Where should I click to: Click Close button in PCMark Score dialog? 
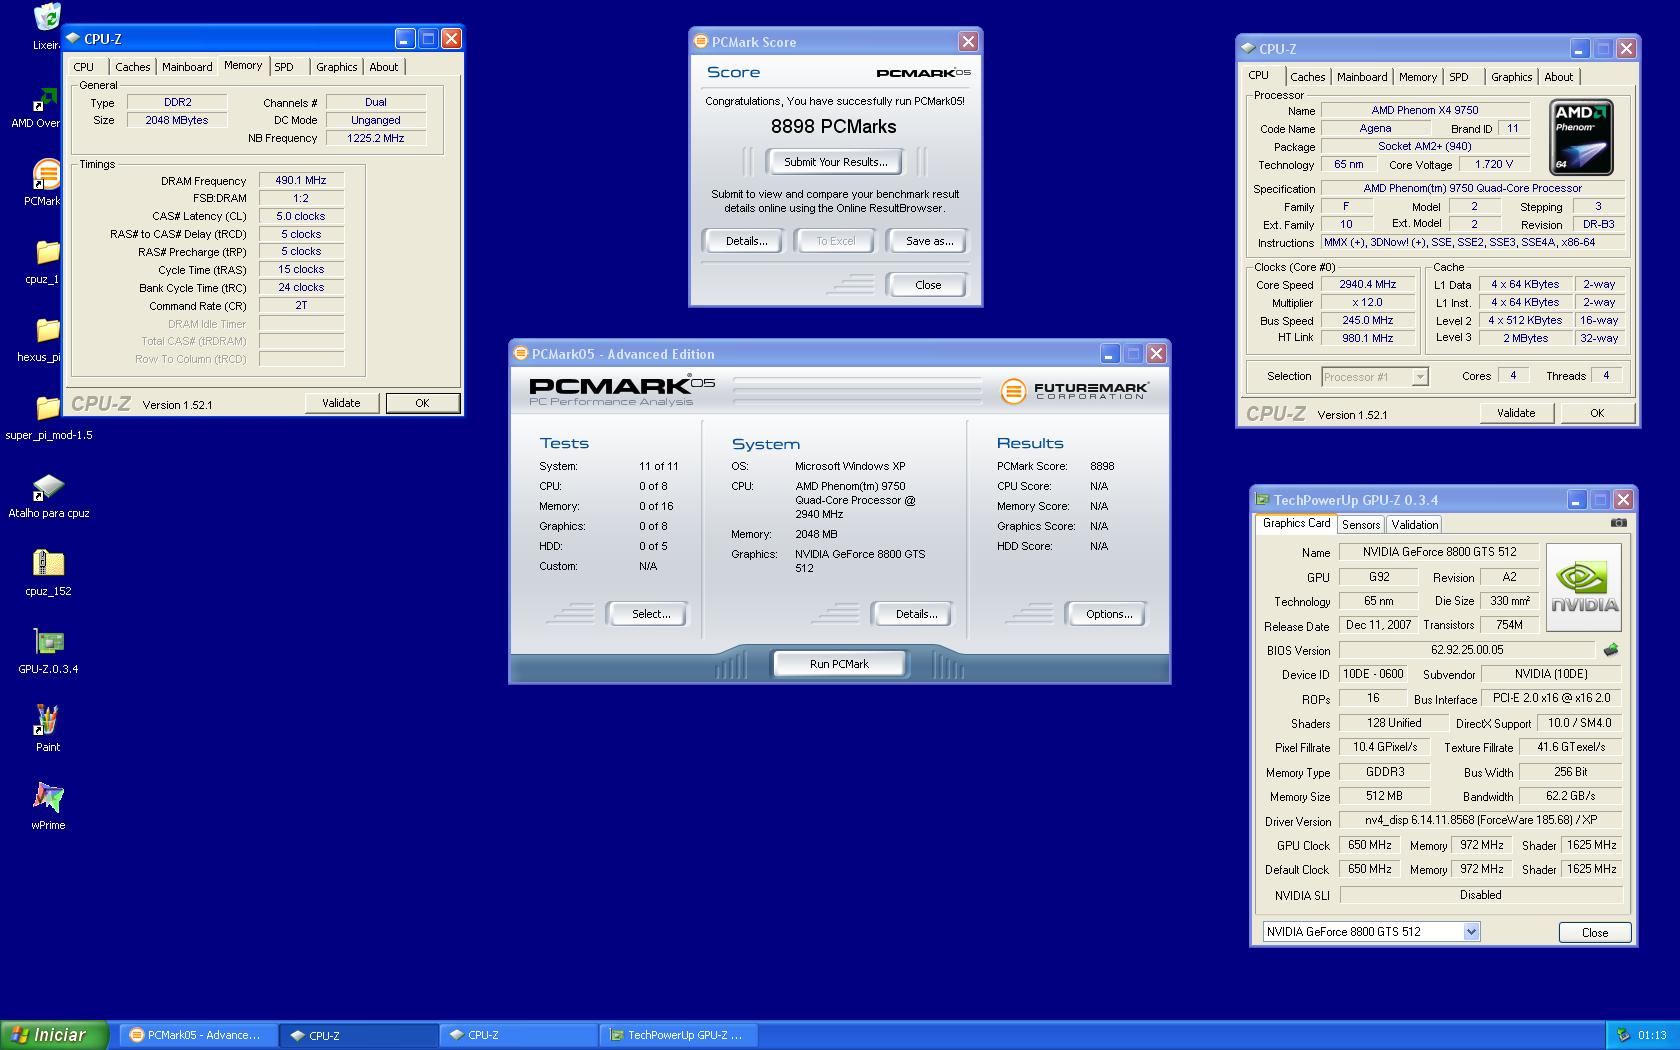click(x=928, y=285)
